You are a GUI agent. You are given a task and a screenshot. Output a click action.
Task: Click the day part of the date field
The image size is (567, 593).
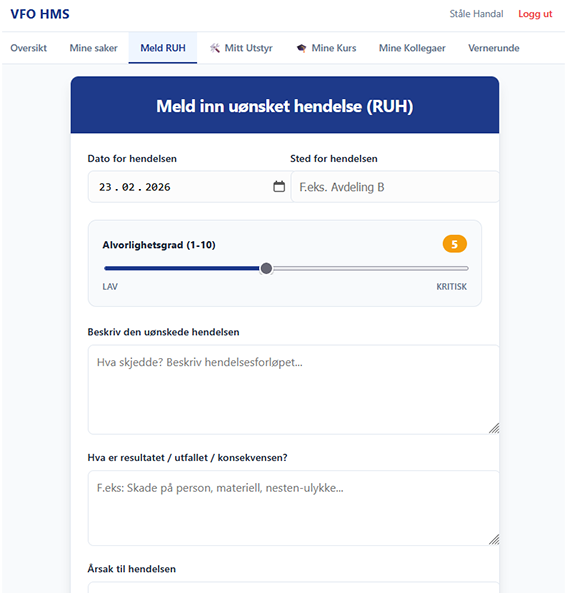click(105, 187)
